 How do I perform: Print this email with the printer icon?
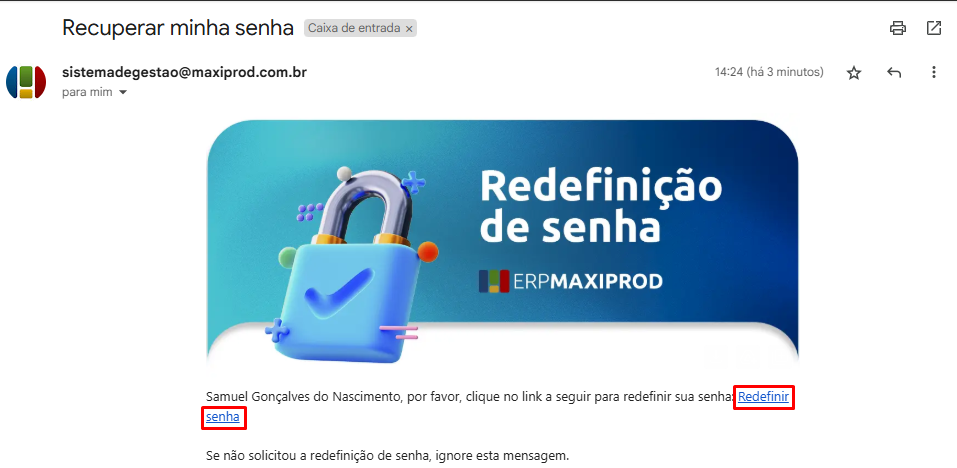point(897,28)
